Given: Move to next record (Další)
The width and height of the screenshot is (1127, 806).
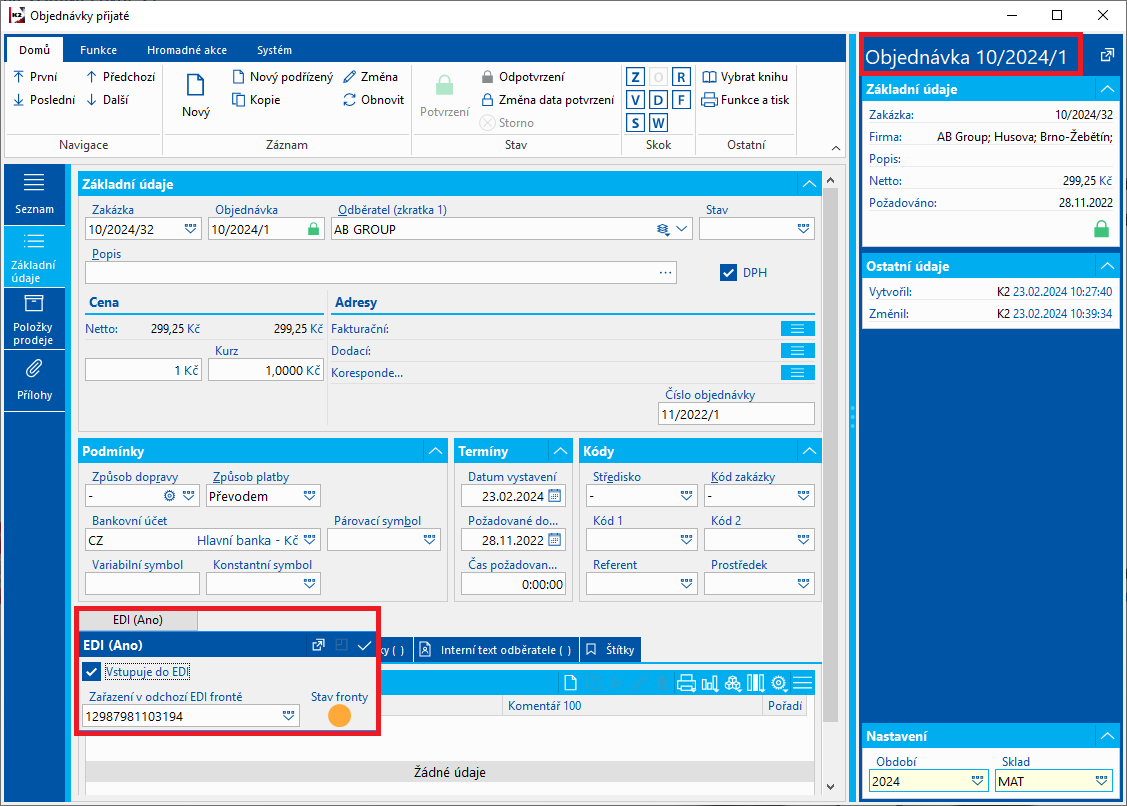Looking at the screenshot, I should (107, 100).
